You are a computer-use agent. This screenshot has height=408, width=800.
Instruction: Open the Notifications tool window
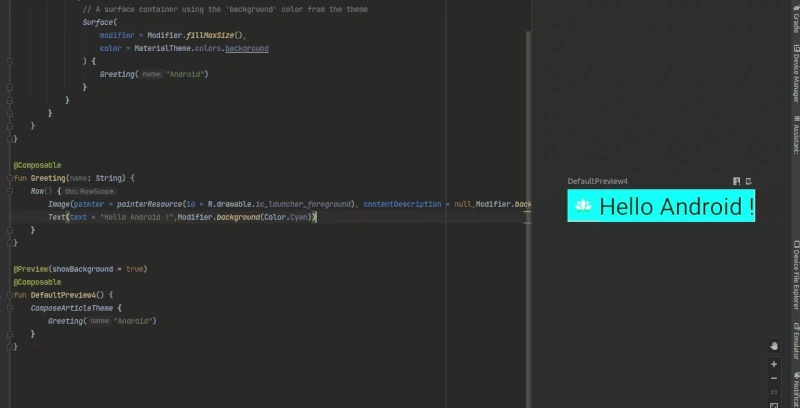pyautogui.click(x=795, y=390)
